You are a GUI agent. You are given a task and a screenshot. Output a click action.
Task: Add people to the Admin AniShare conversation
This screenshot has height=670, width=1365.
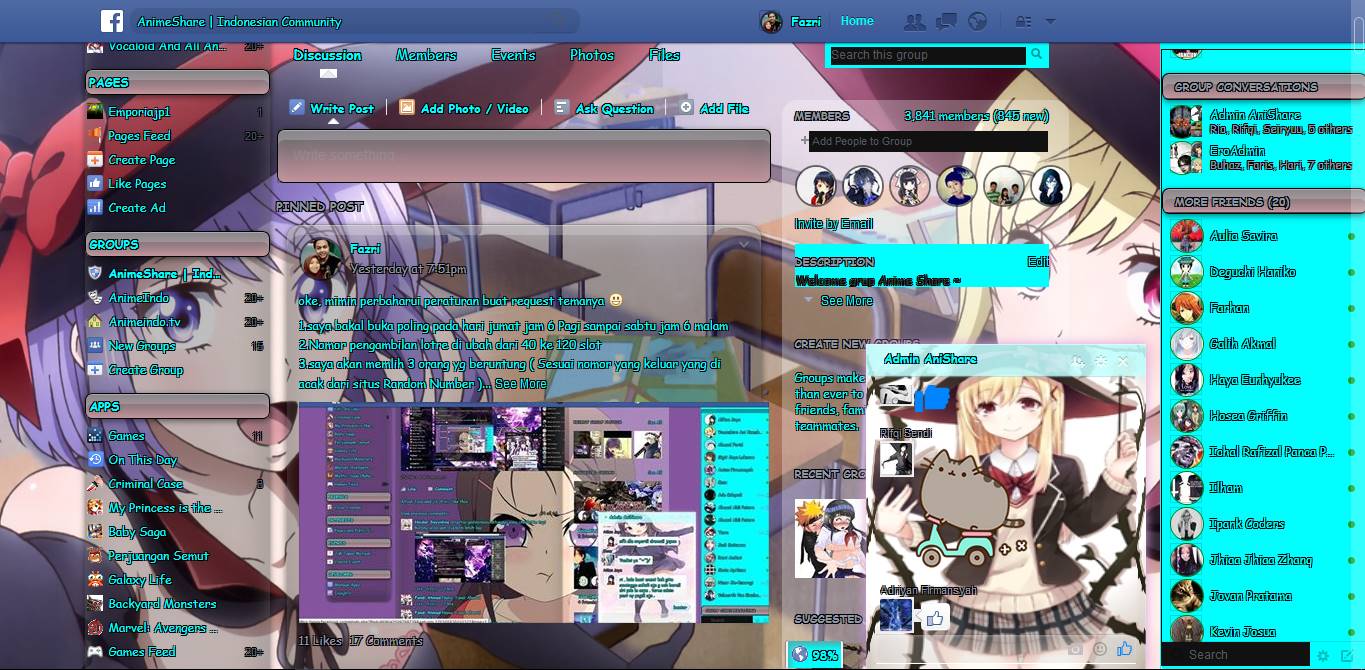tap(1081, 360)
